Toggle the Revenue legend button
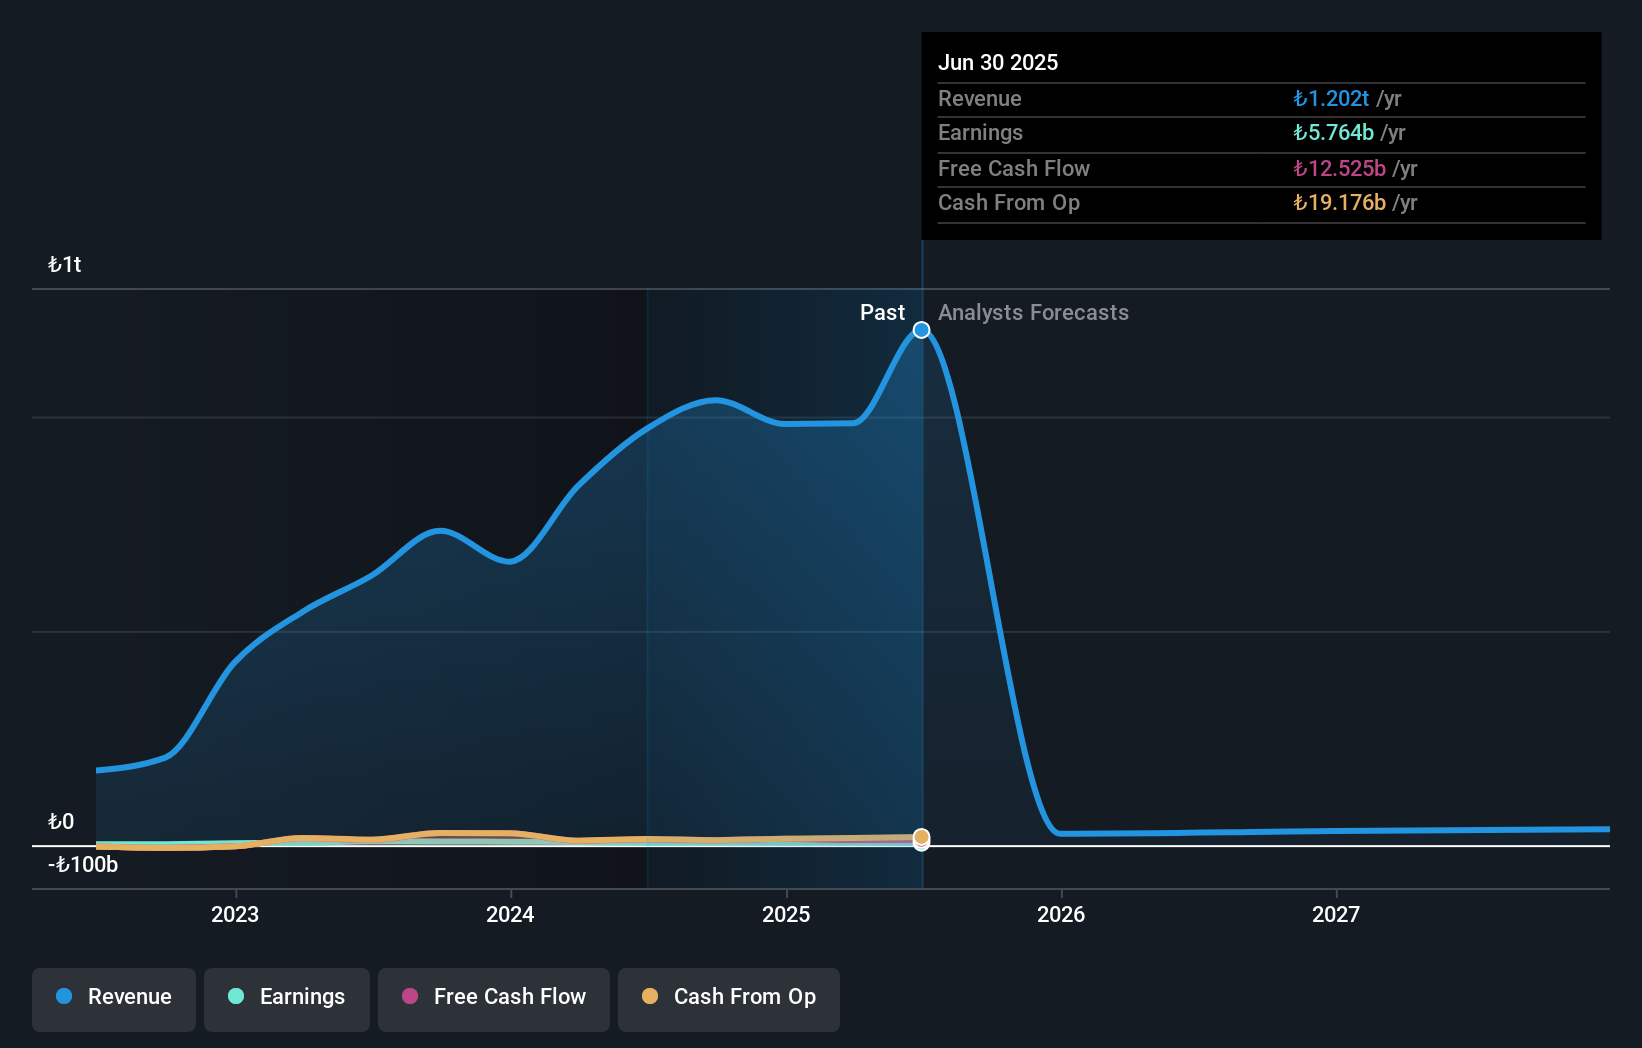Image resolution: width=1642 pixels, height=1048 pixels. click(x=114, y=999)
